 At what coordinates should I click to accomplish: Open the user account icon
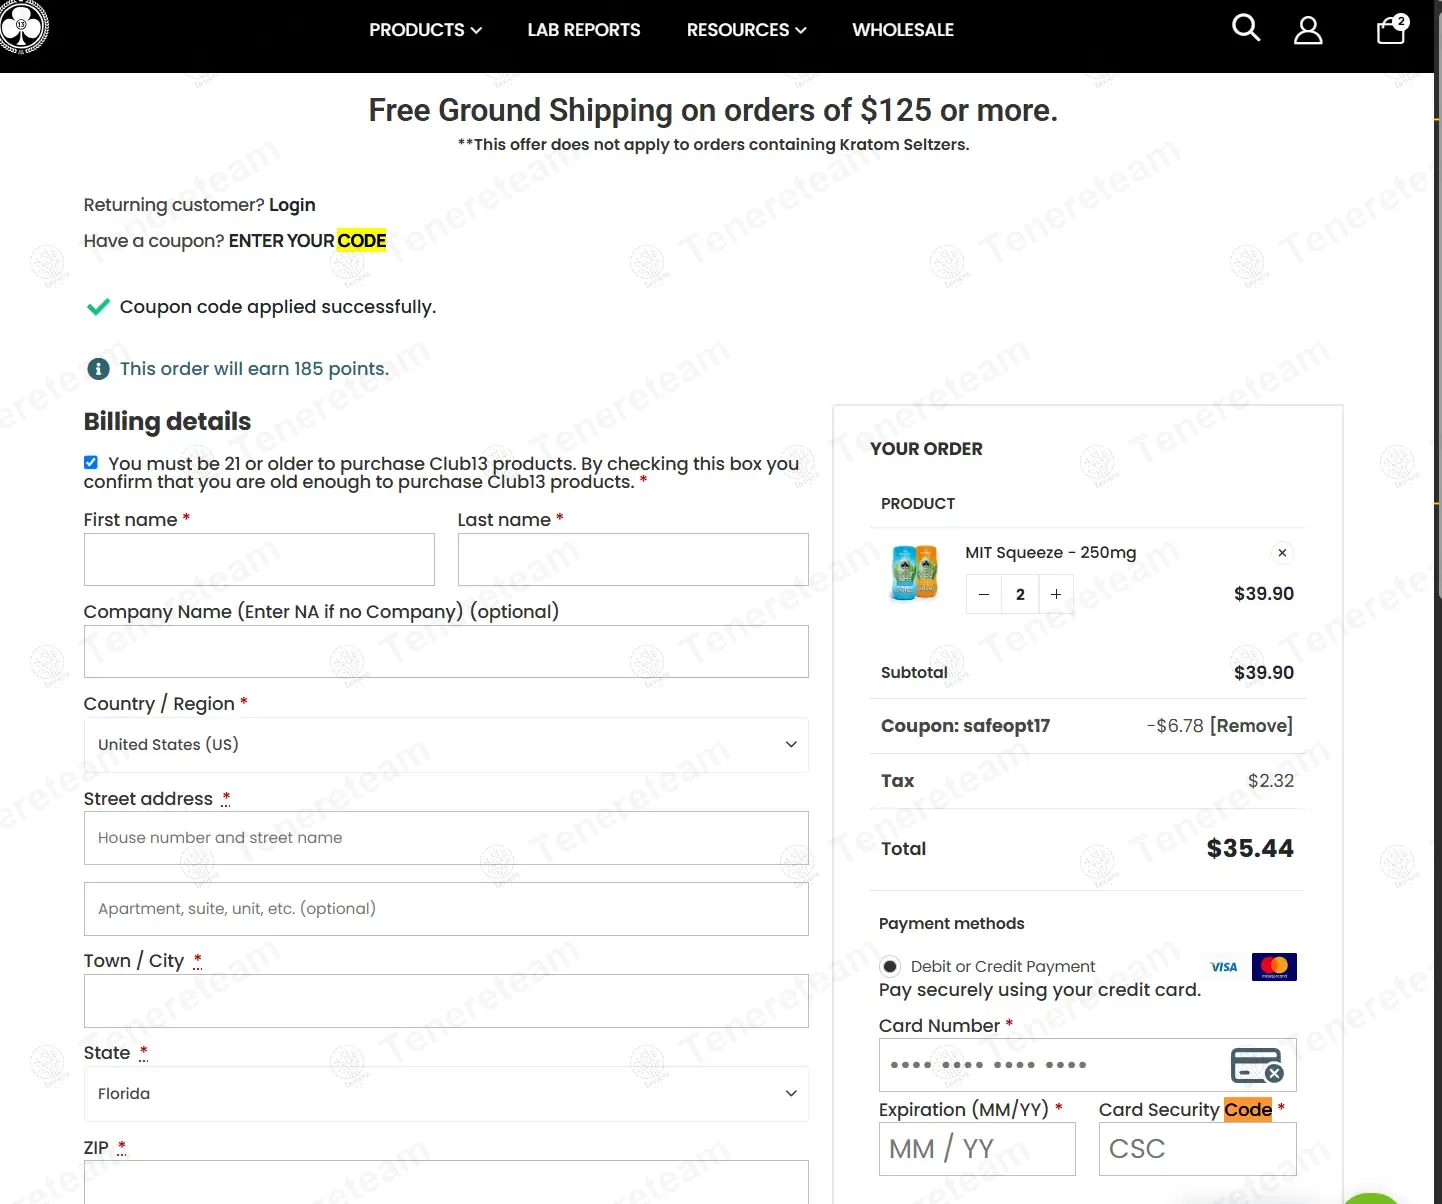(1307, 30)
